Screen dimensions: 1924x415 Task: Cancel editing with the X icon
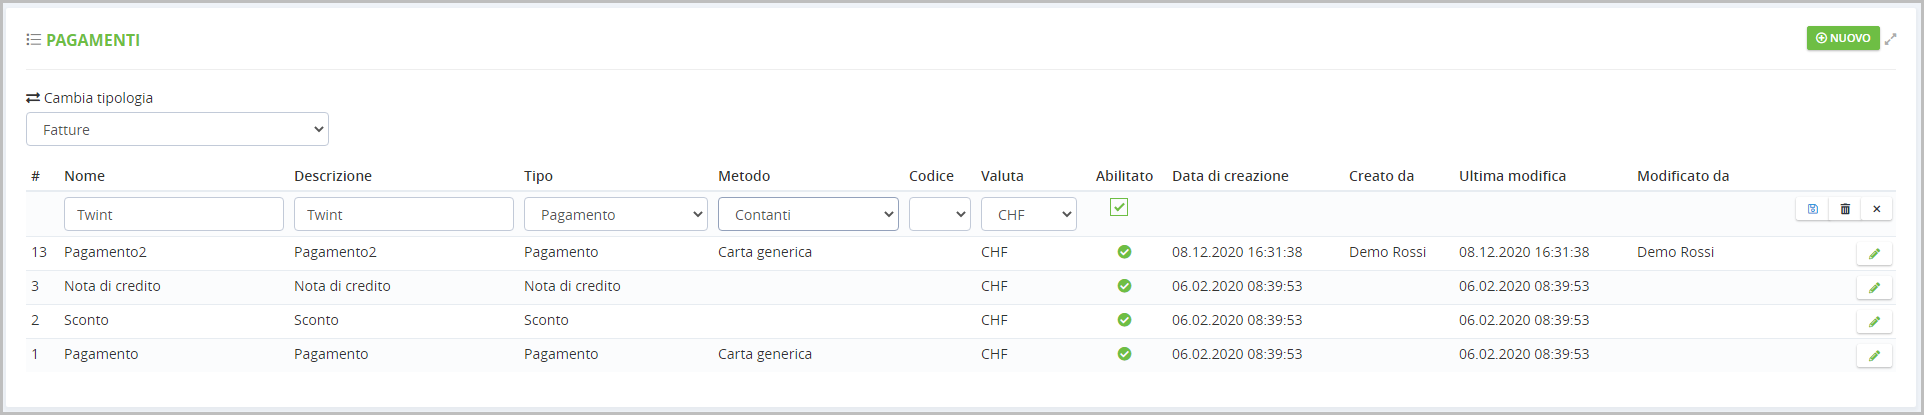click(1877, 209)
